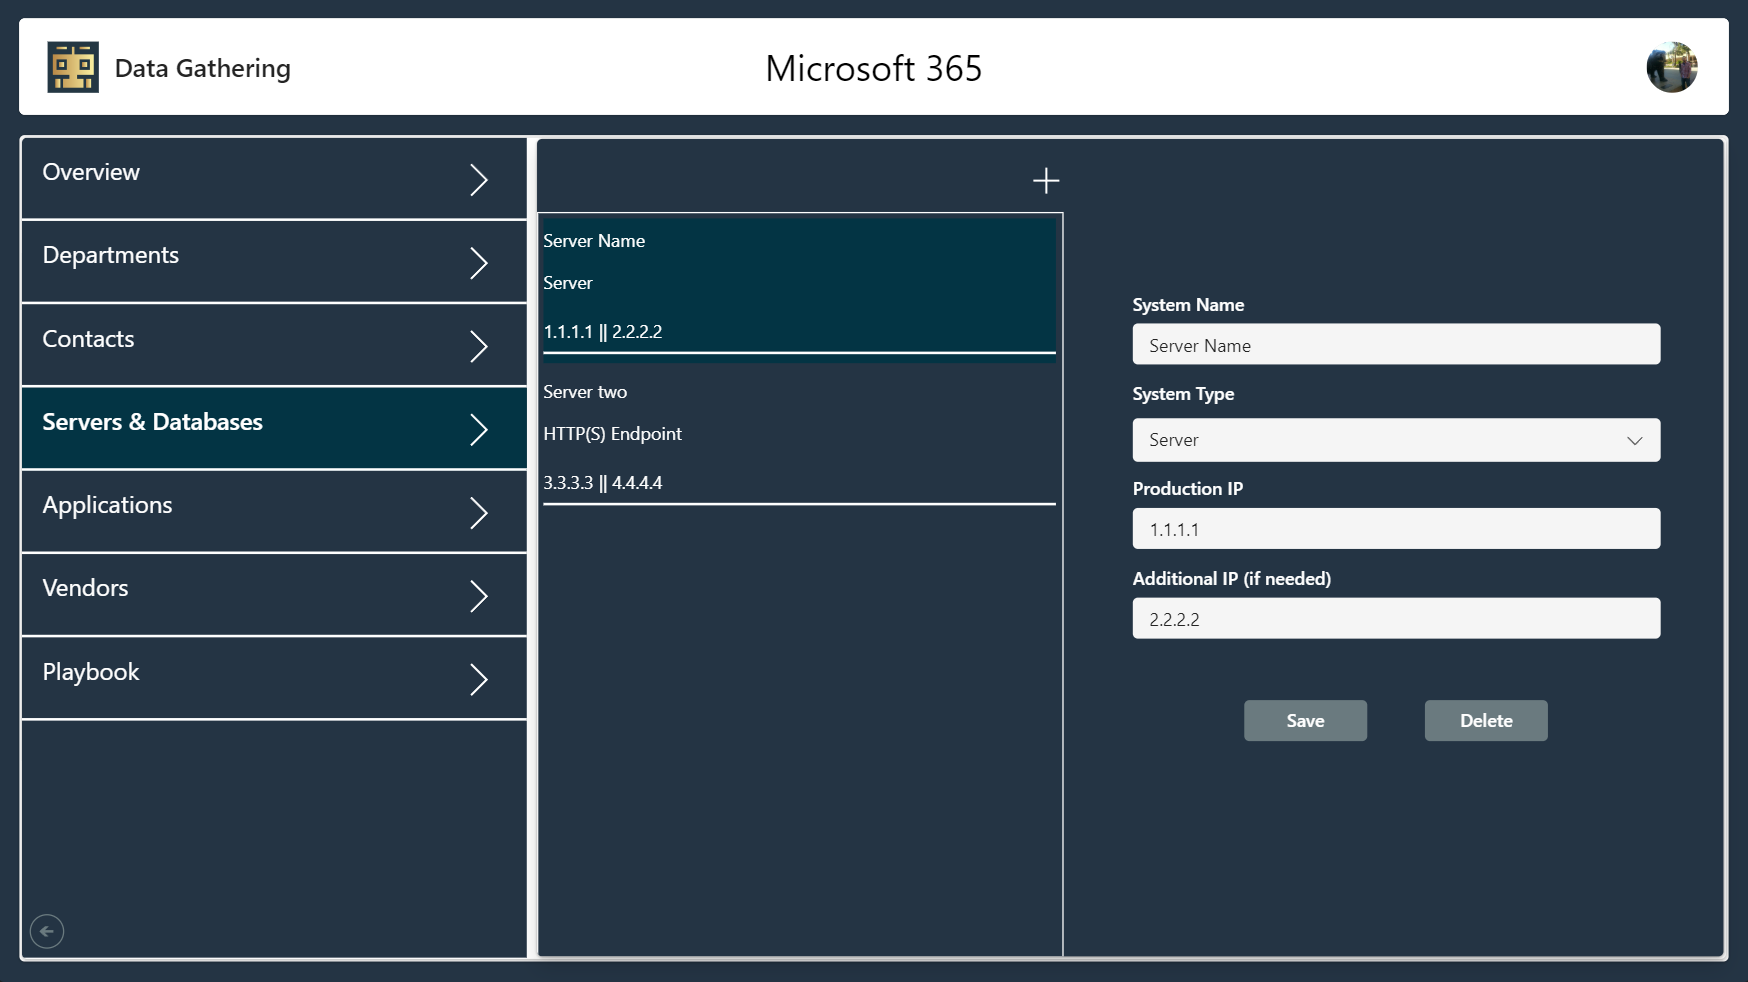Click the chevron next to Contacts
The width and height of the screenshot is (1748, 982).
click(x=479, y=346)
